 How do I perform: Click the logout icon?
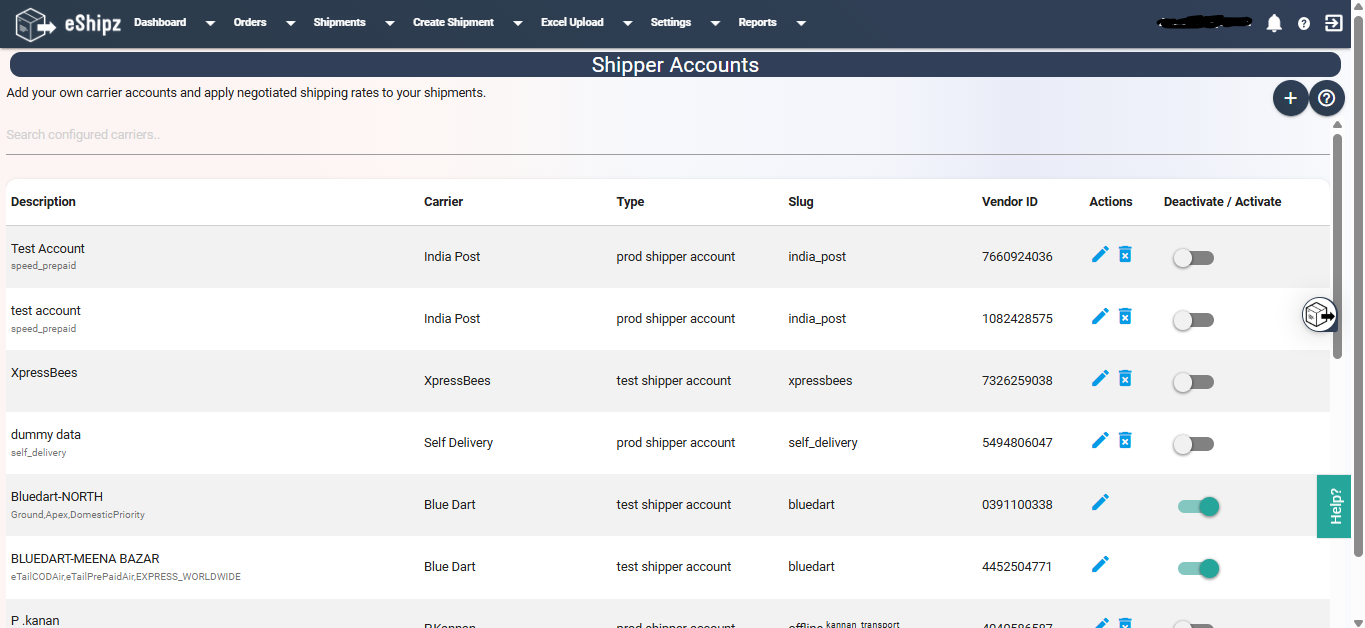1333,23
